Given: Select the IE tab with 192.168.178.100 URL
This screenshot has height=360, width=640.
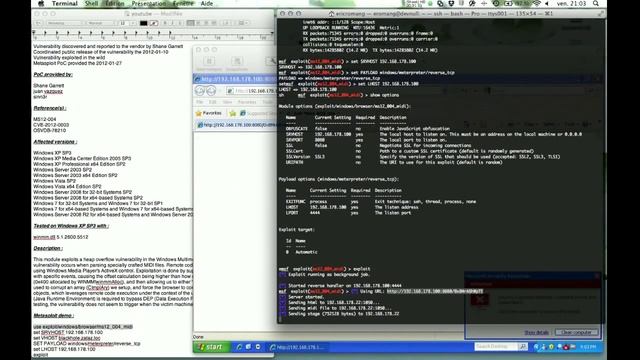Looking at the screenshot, I should [236, 125].
